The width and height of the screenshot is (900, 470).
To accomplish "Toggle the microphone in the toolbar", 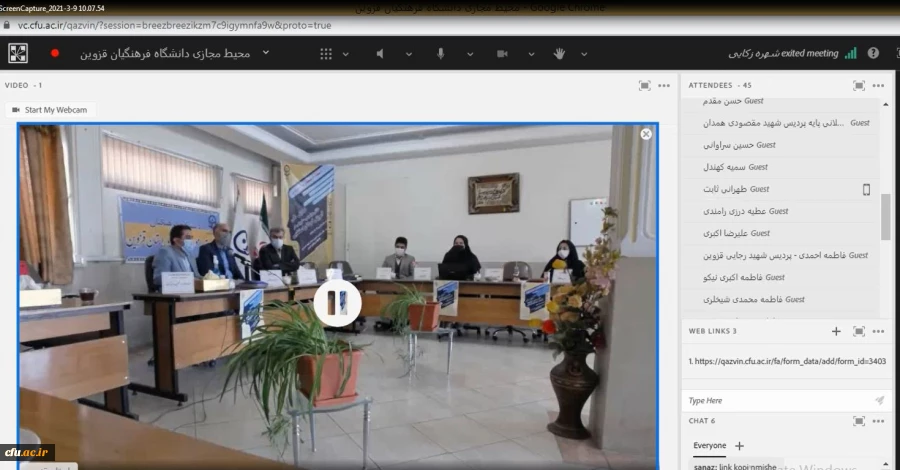I will pos(440,53).
